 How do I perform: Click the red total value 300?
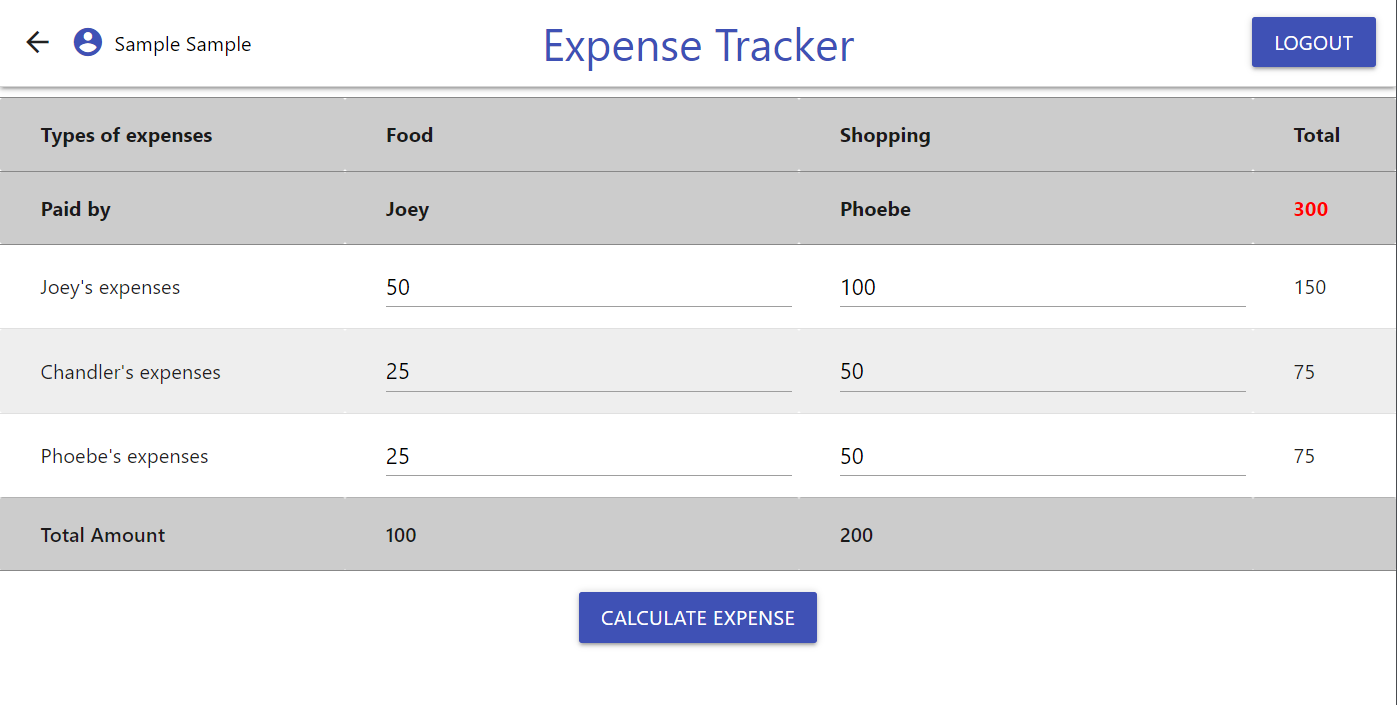point(1310,208)
